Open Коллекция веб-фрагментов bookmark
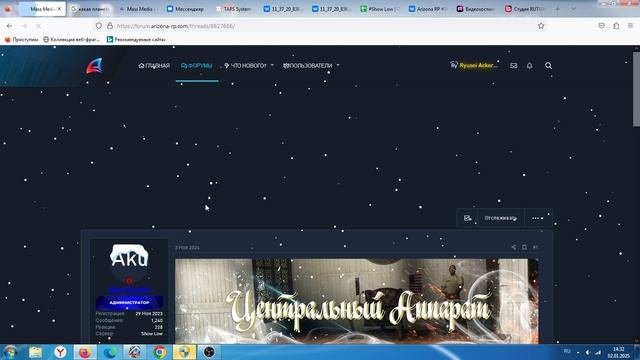Screen dimensions: 640x360 click(71, 40)
